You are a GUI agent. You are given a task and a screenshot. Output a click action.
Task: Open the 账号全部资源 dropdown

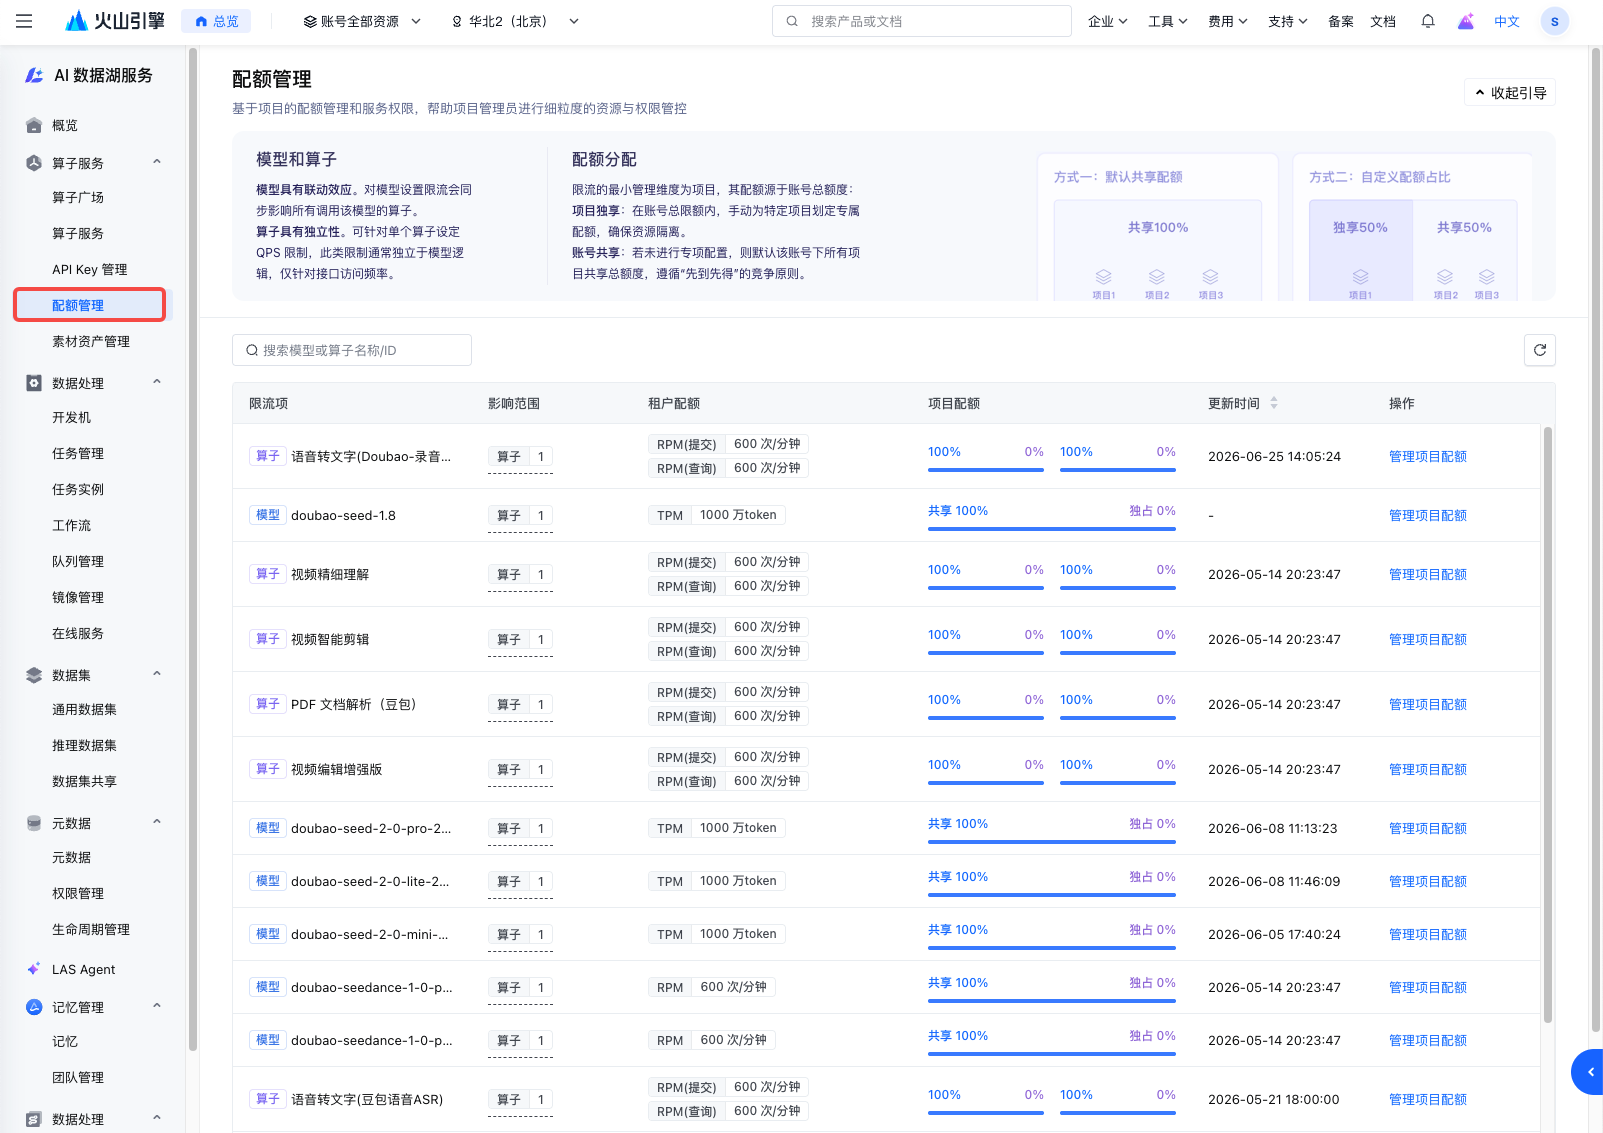[362, 21]
